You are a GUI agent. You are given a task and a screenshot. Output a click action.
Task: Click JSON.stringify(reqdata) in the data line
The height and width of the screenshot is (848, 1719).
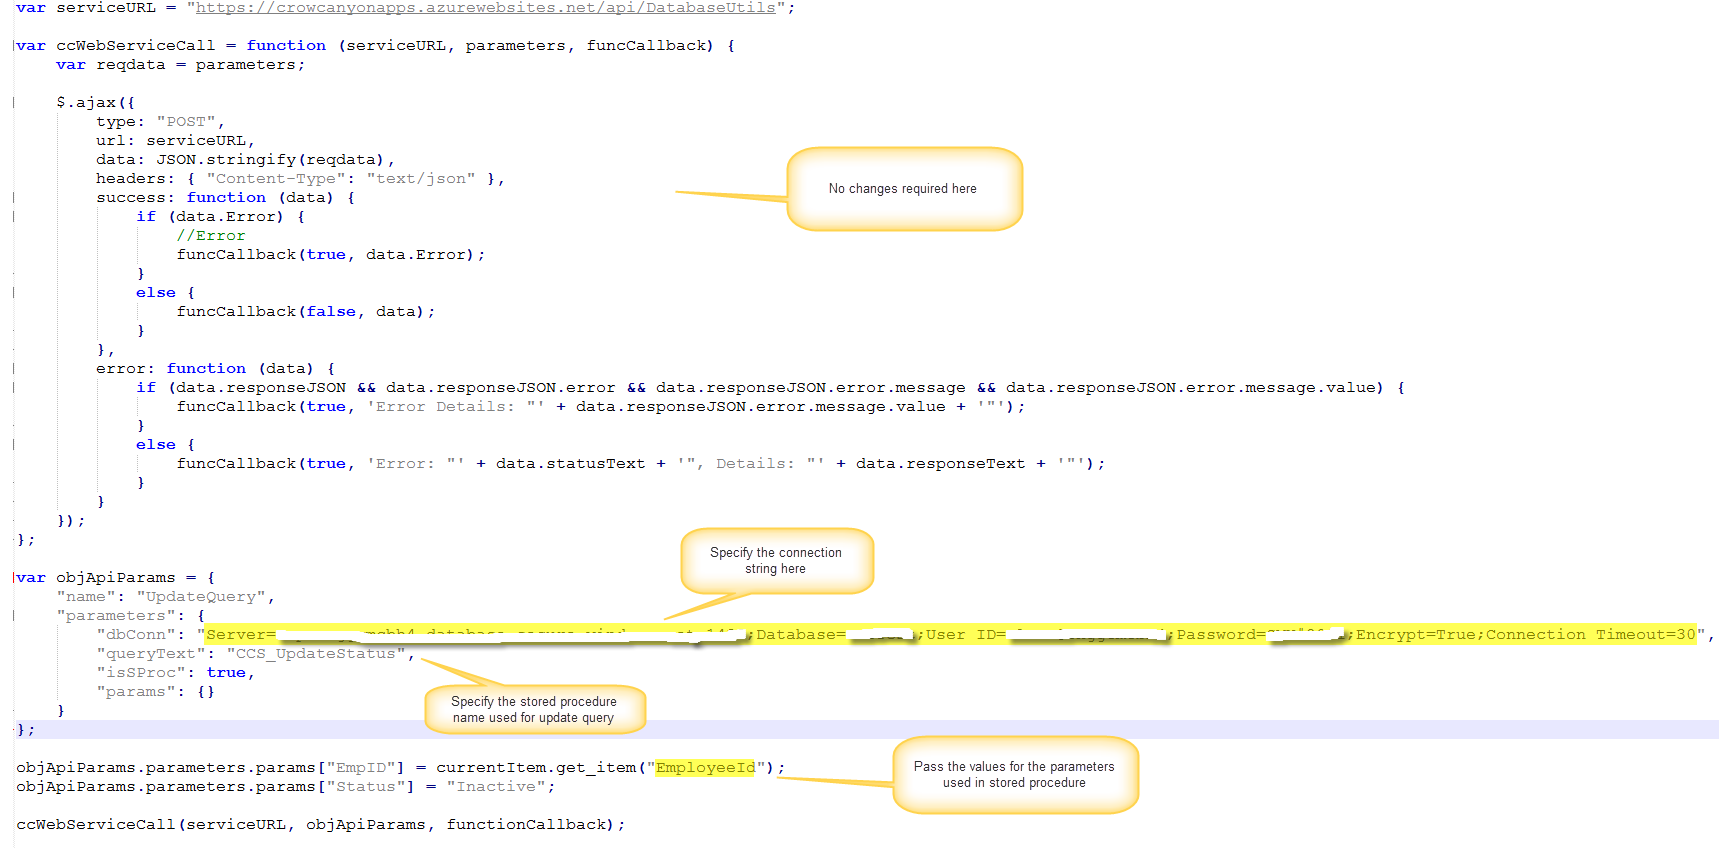270,160
